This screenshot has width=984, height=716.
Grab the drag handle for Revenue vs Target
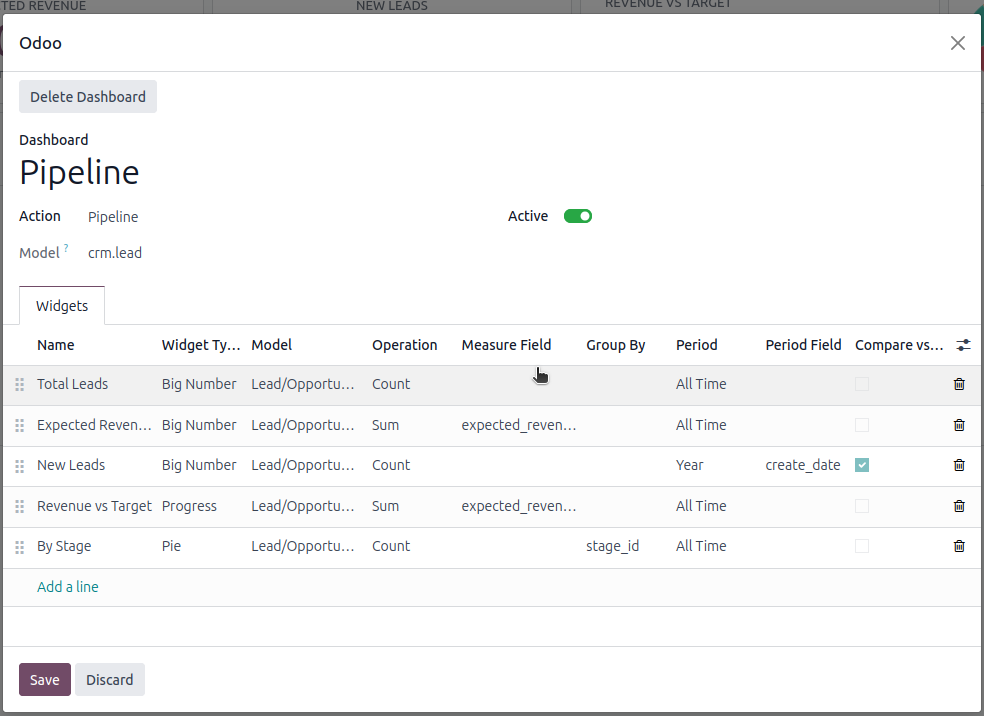point(19,506)
